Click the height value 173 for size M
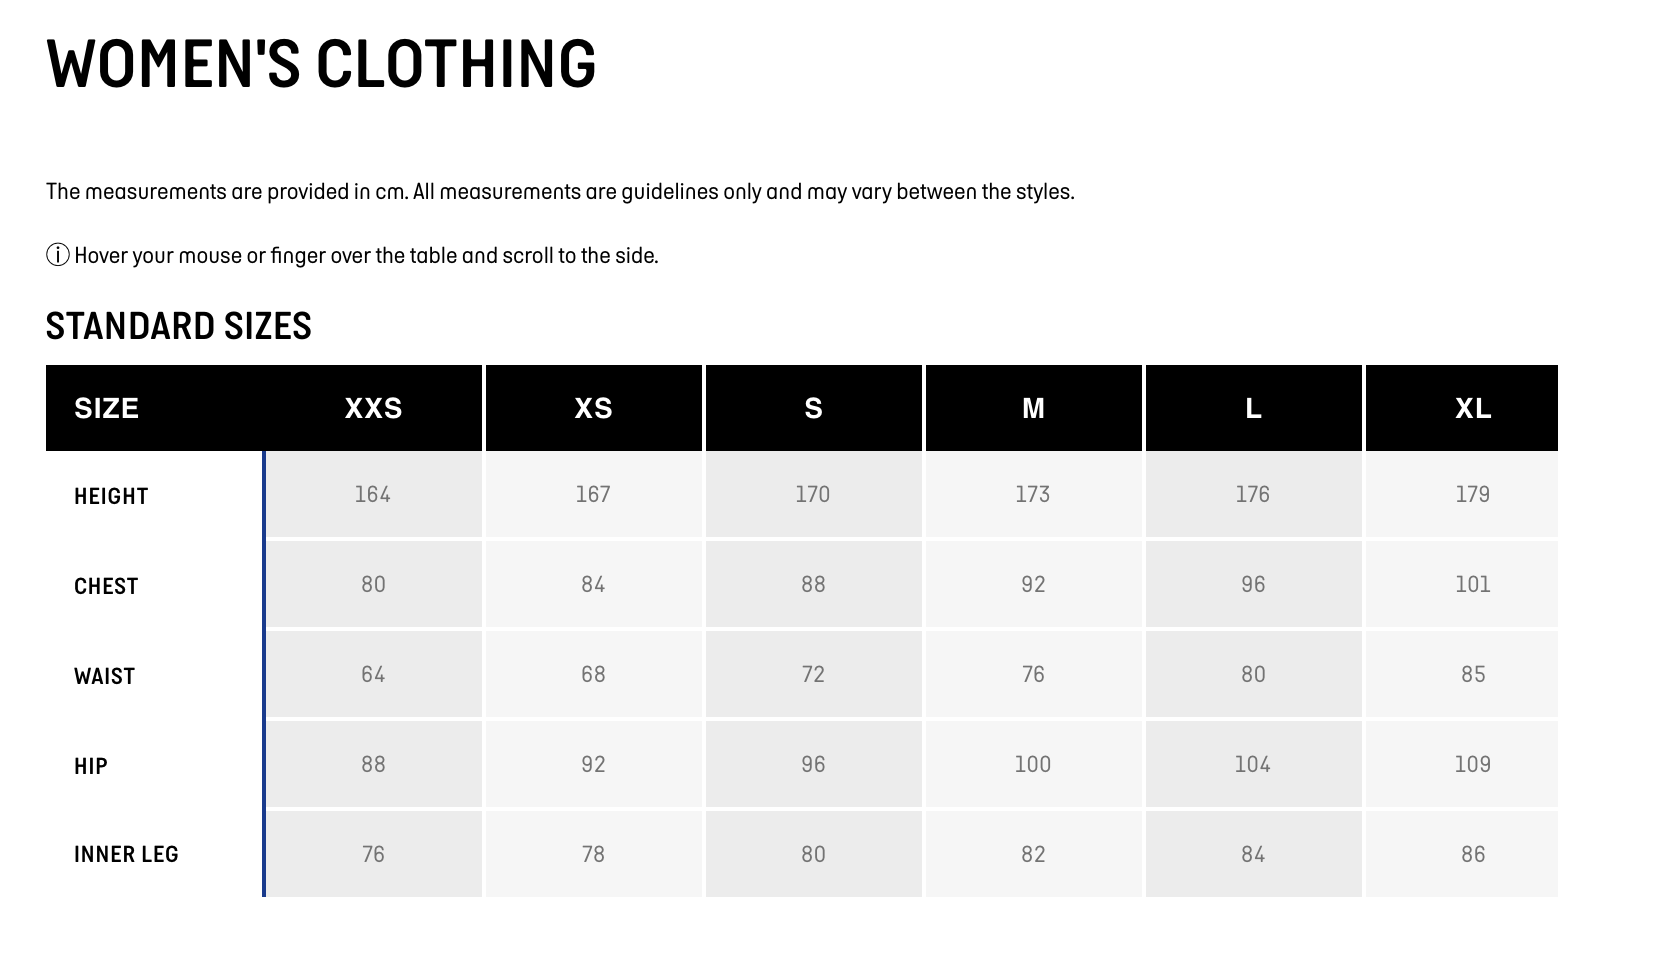This screenshot has height=962, width=1656. click(x=1033, y=494)
